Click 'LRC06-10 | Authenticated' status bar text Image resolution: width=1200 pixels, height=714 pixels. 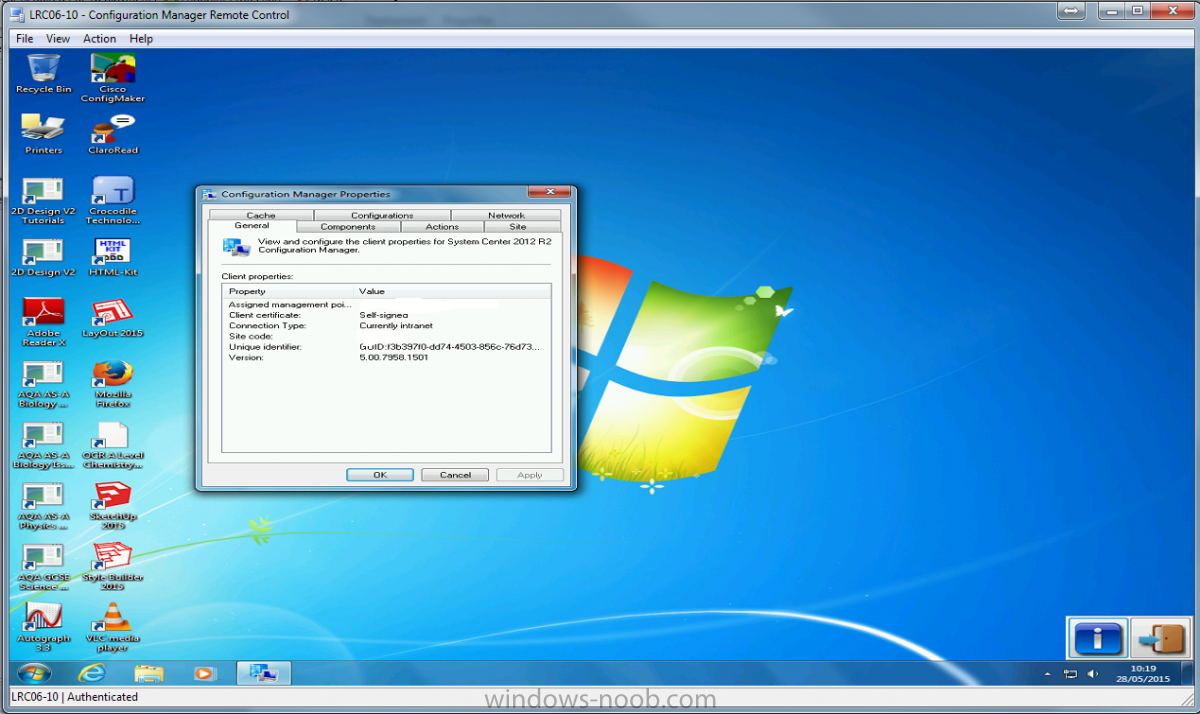click(75, 697)
